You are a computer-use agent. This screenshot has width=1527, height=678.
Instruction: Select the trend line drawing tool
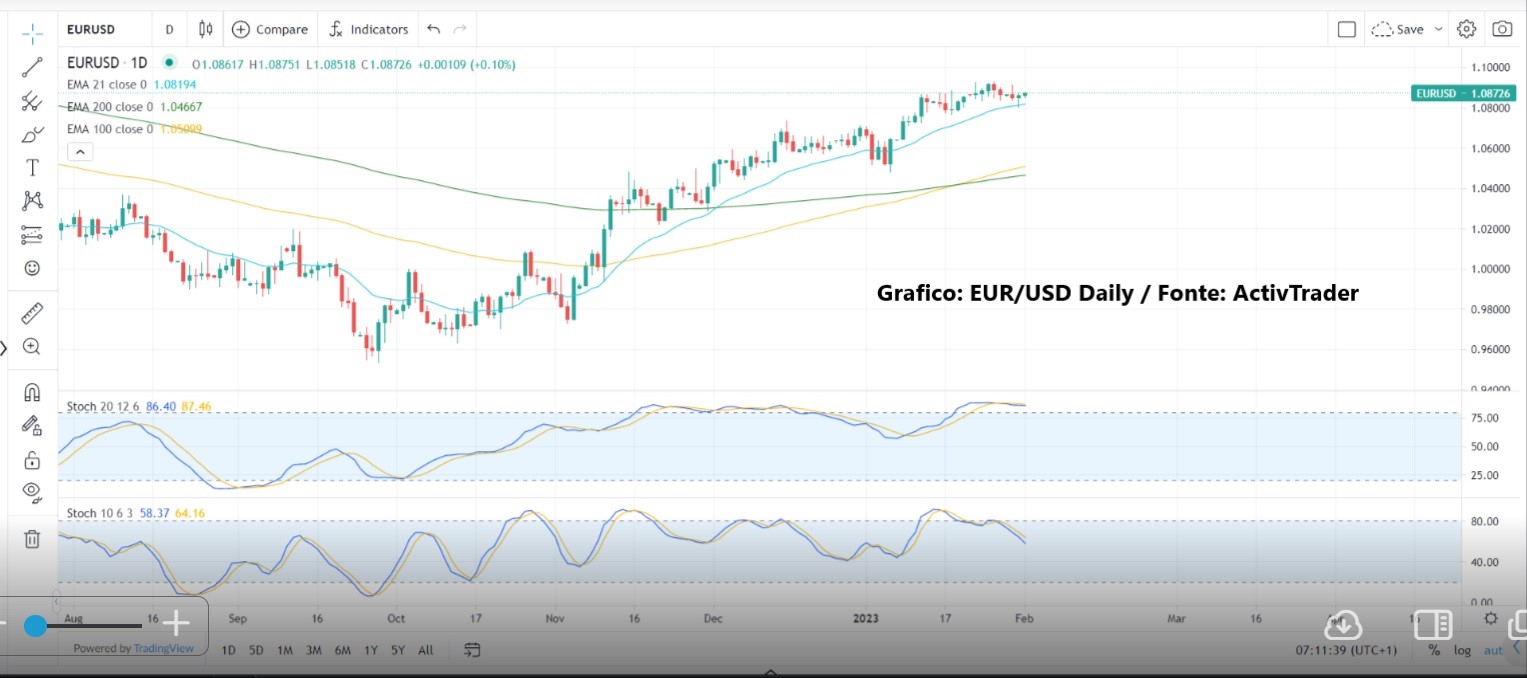coord(32,66)
